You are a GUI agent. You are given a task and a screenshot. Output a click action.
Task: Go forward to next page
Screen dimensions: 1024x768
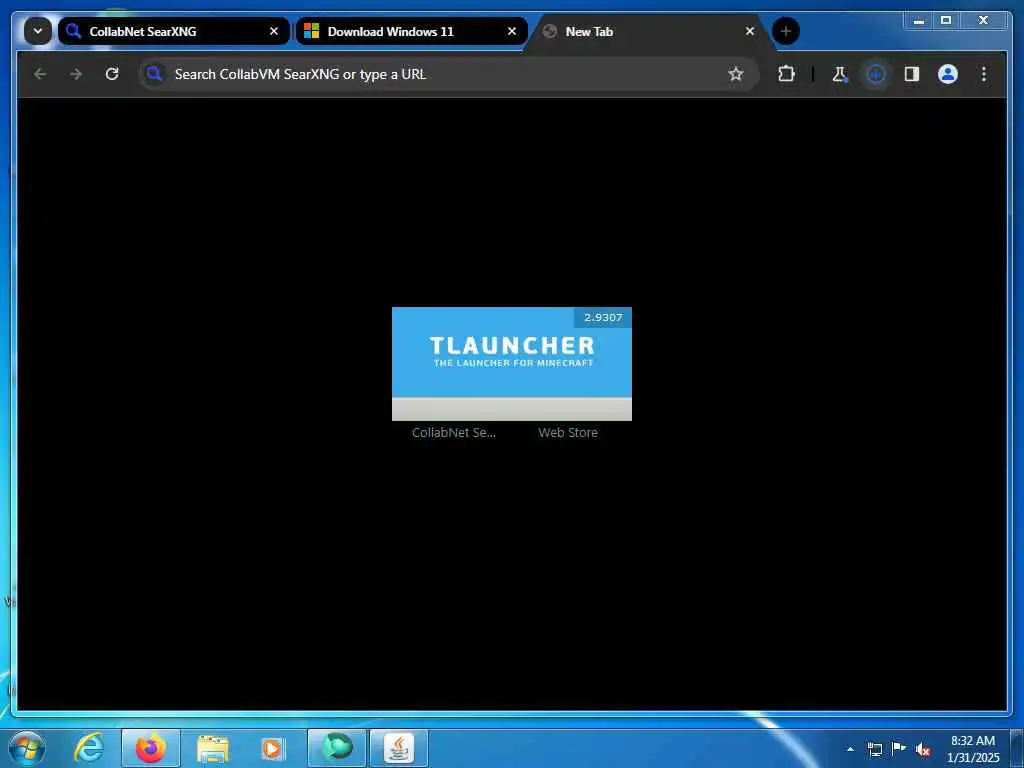pyautogui.click(x=76, y=74)
